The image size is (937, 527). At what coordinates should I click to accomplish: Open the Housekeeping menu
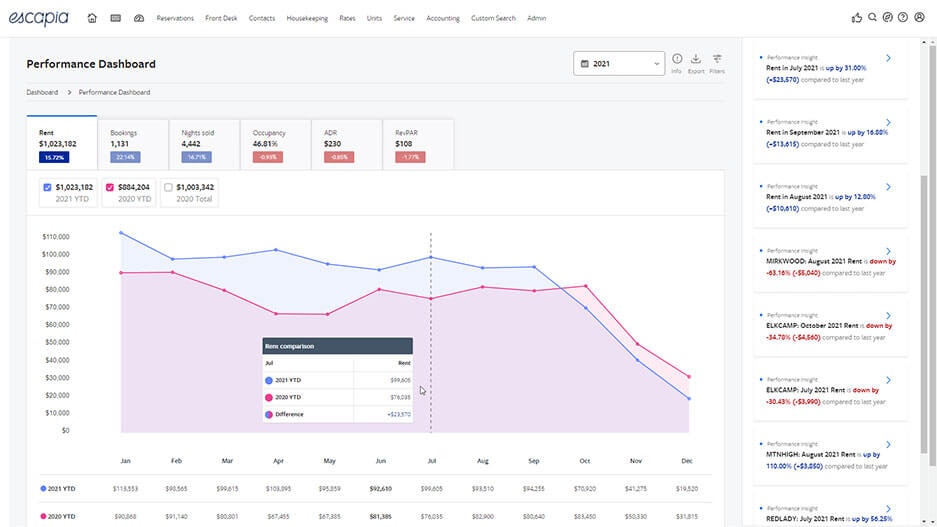coord(307,18)
